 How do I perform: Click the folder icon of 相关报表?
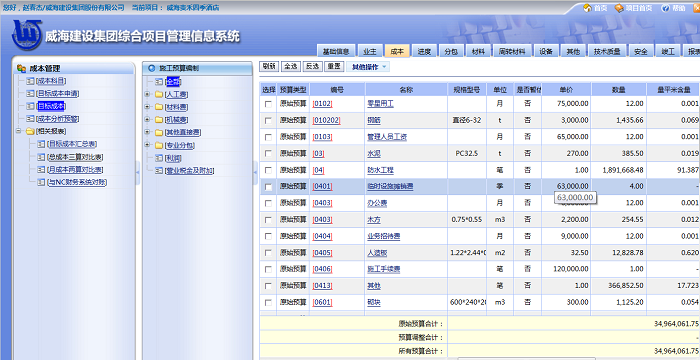click(x=30, y=131)
